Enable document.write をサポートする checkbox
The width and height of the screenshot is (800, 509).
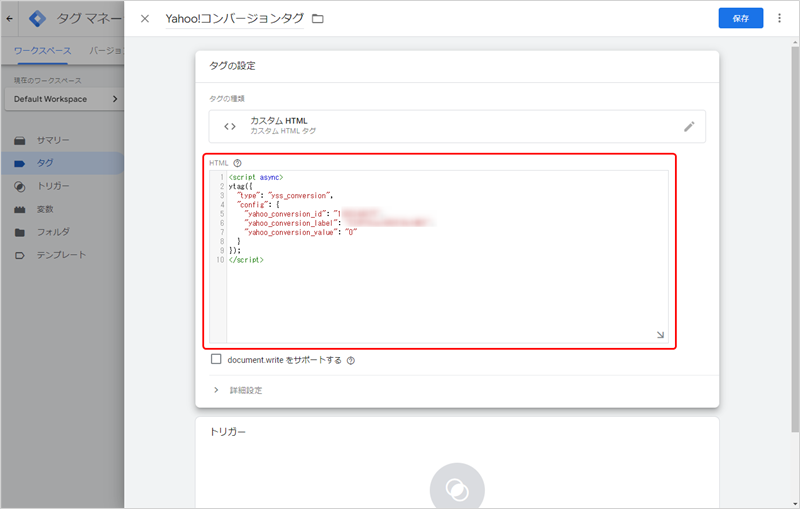click(216, 359)
